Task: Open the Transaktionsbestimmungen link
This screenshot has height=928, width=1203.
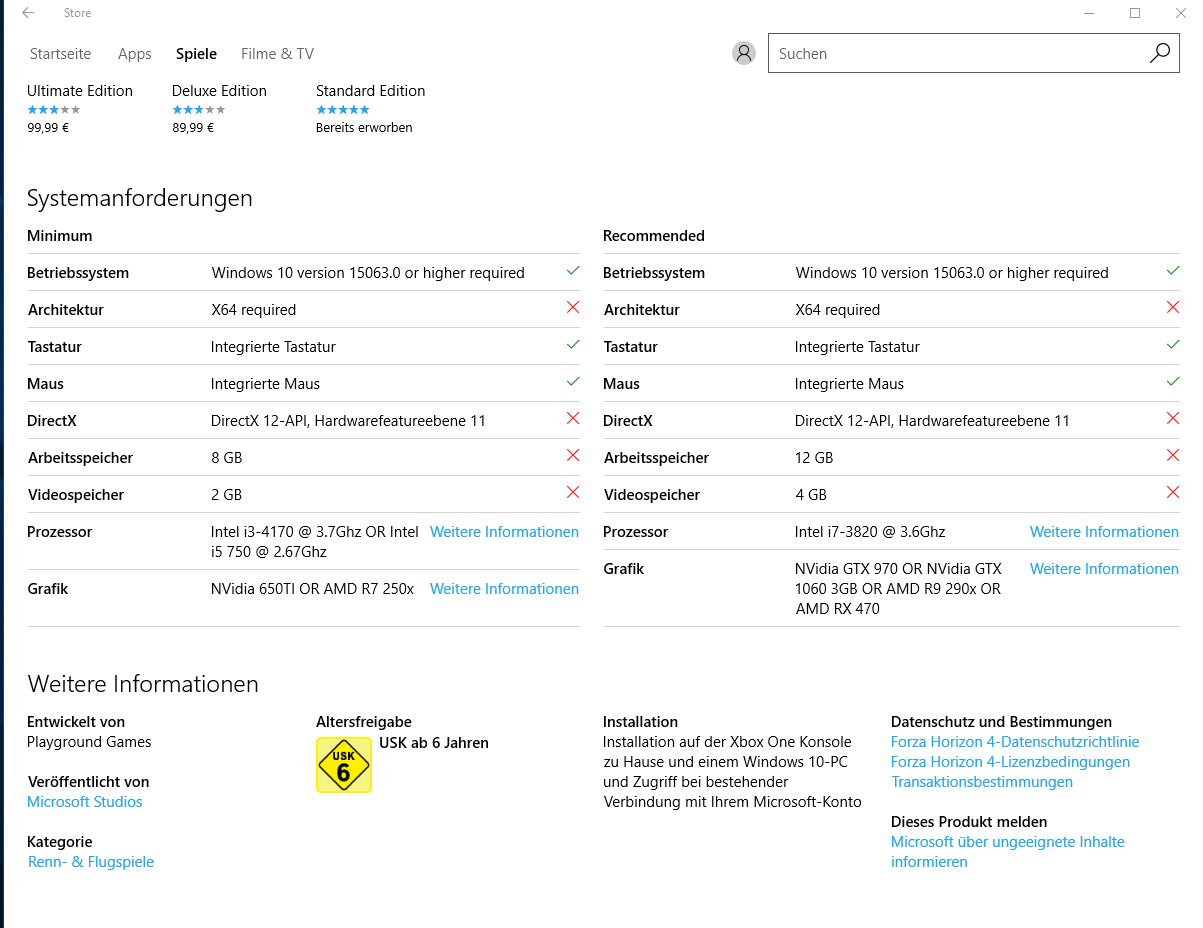Action: point(982,782)
